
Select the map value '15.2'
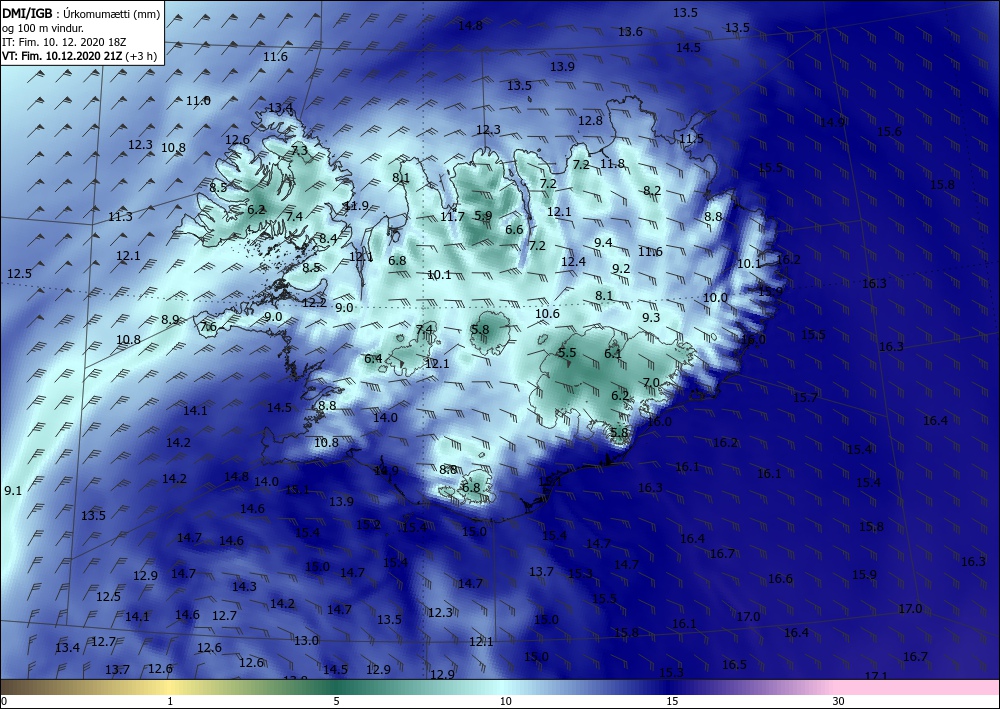point(369,525)
